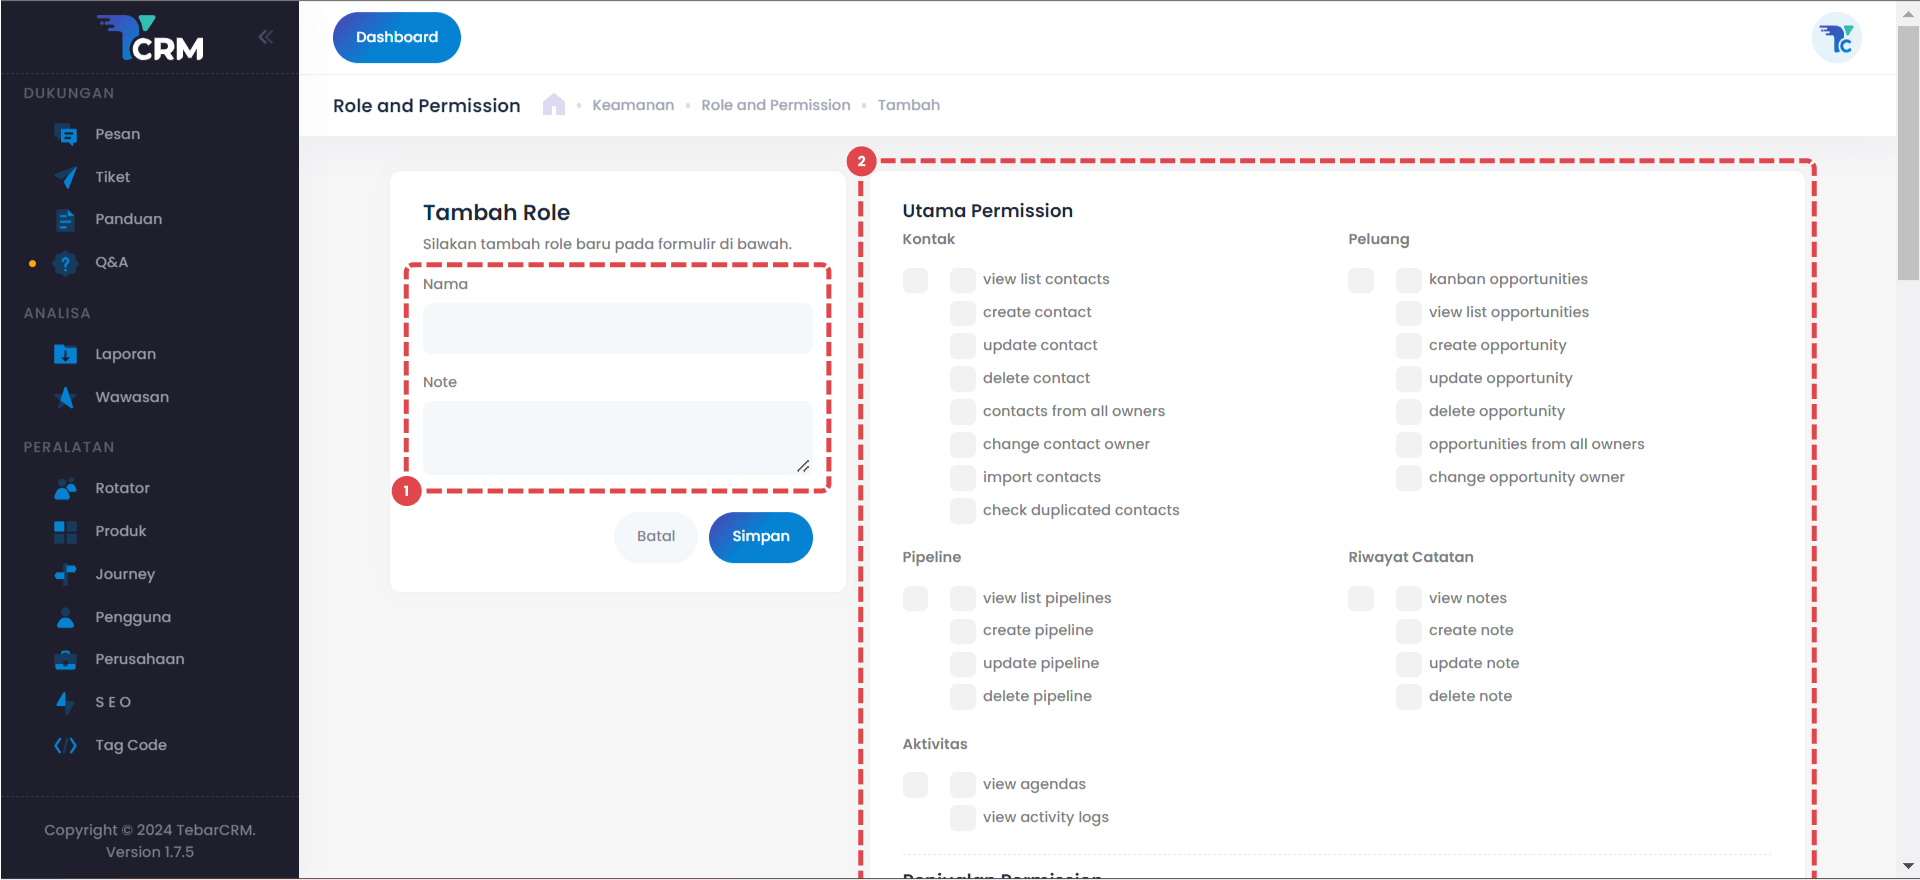1920x880 pixels.
Task: Open the Pengguna menu item
Action: 132,617
